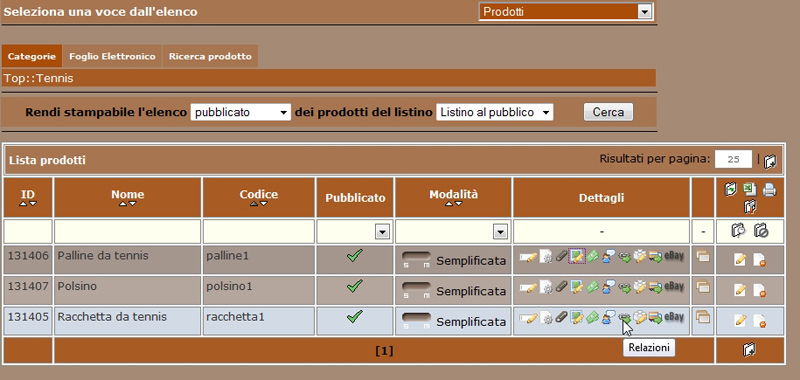Add new product icon in table footer
This screenshot has height=380, width=800.
point(749,349)
